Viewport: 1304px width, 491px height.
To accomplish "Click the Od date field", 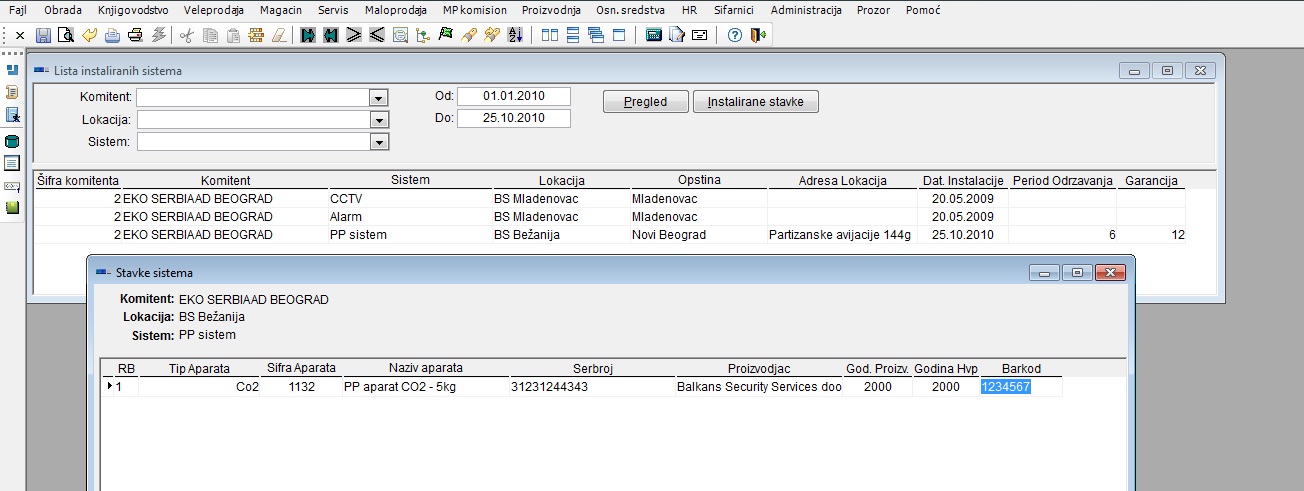I will click(x=514, y=97).
